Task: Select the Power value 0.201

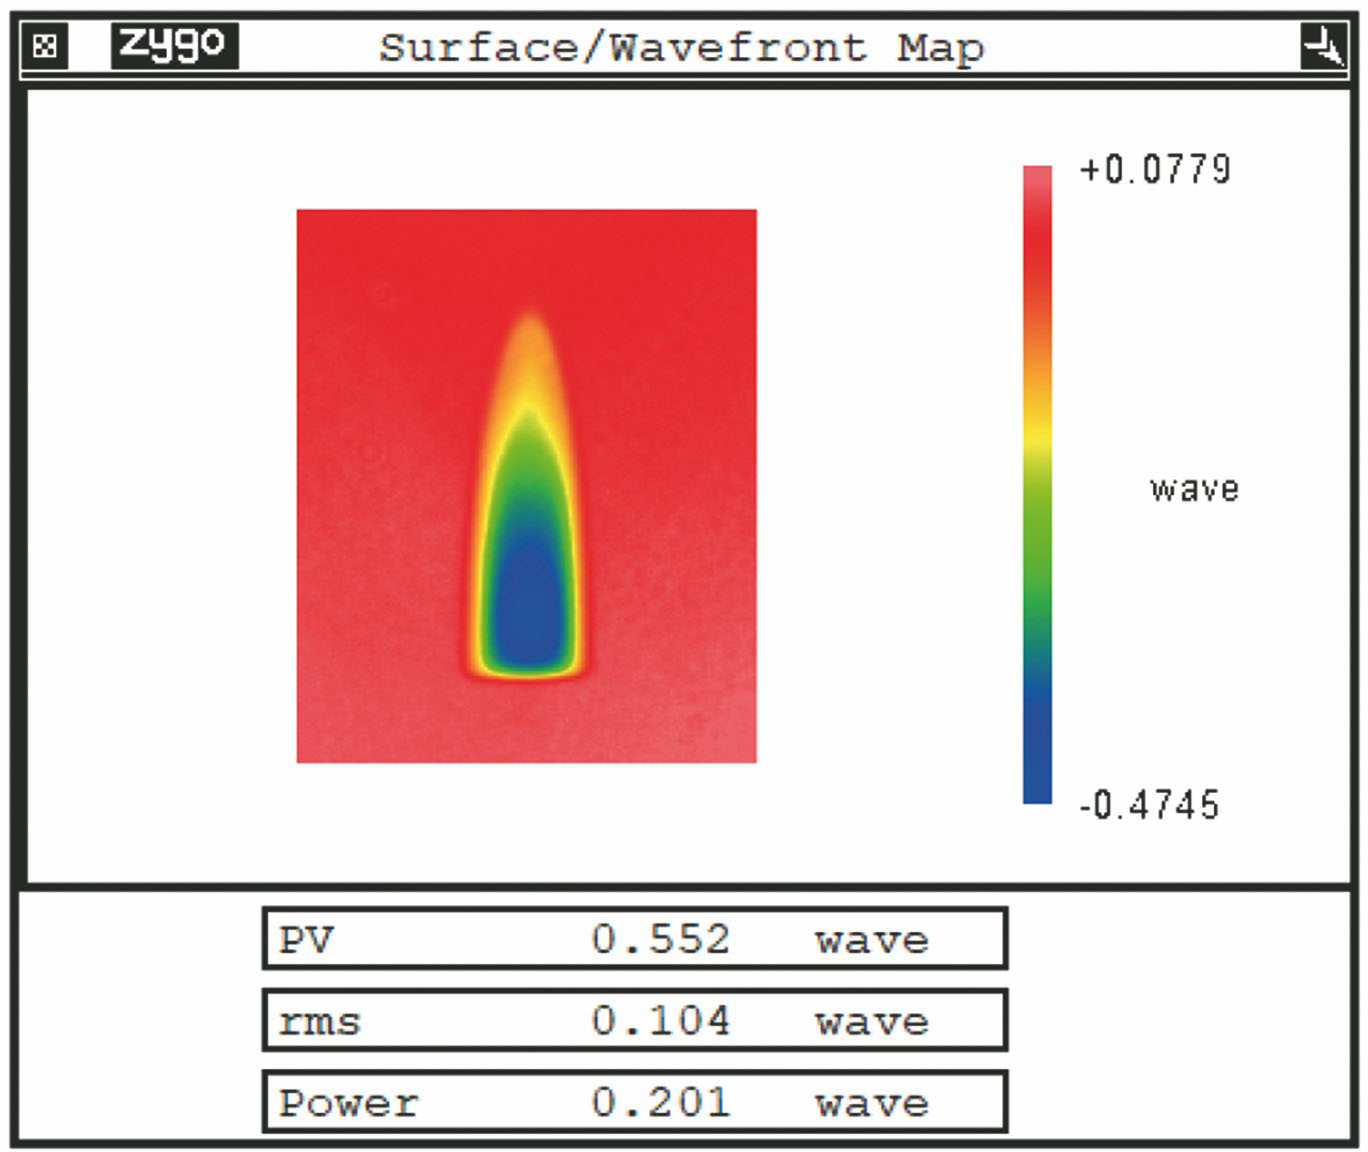Action: point(661,1103)
